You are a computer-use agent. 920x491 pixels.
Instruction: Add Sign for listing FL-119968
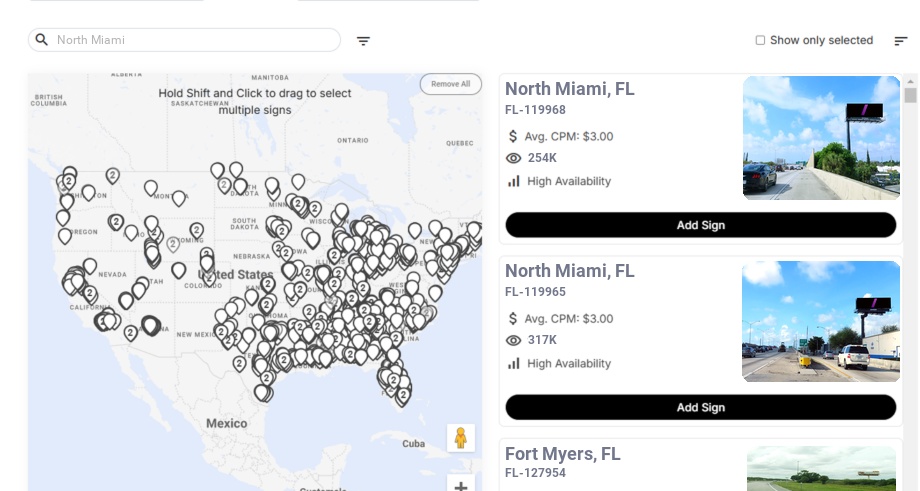701,225
